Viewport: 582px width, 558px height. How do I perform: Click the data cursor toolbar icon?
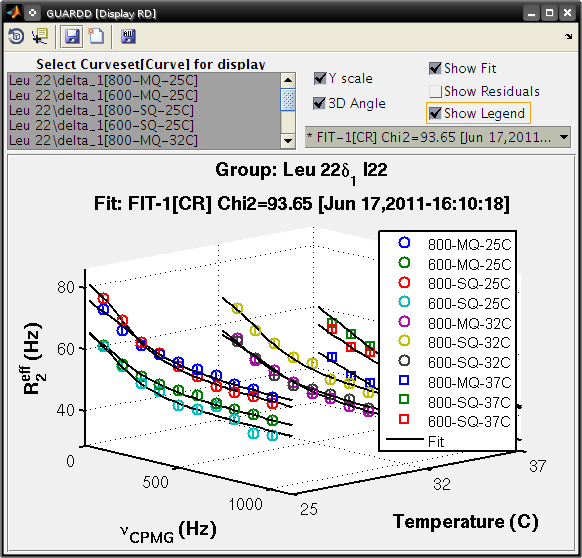[40, 36]
